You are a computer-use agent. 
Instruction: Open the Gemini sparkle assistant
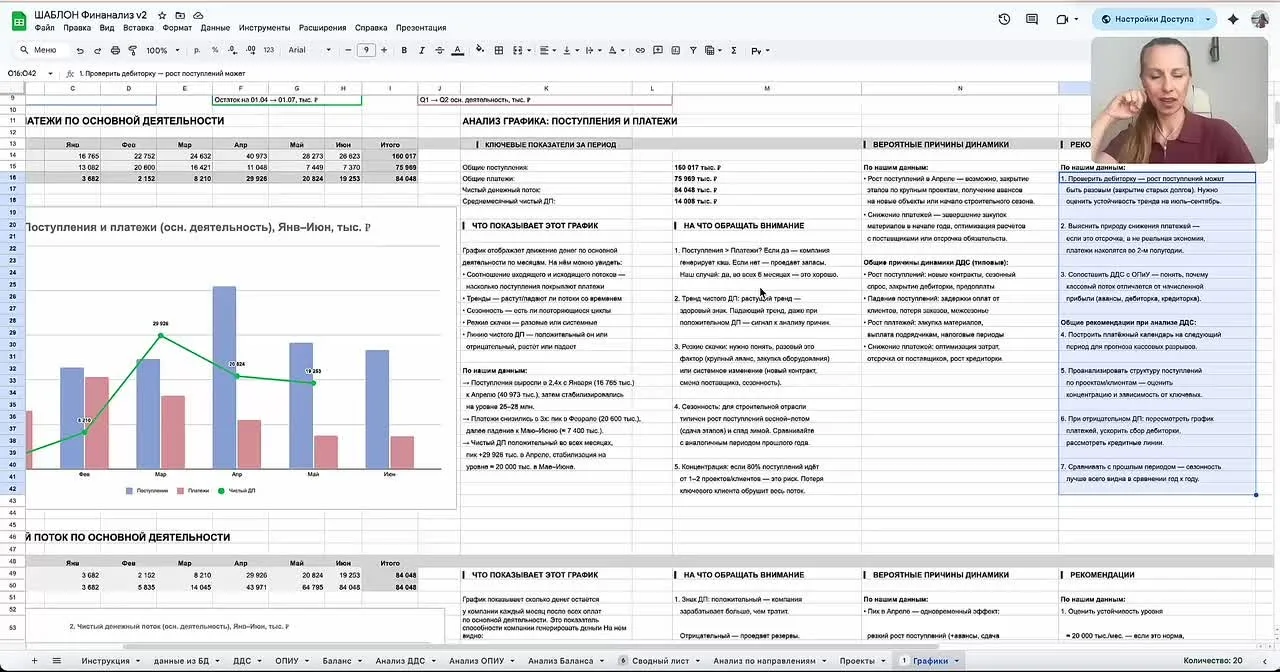pos(1232,19)
